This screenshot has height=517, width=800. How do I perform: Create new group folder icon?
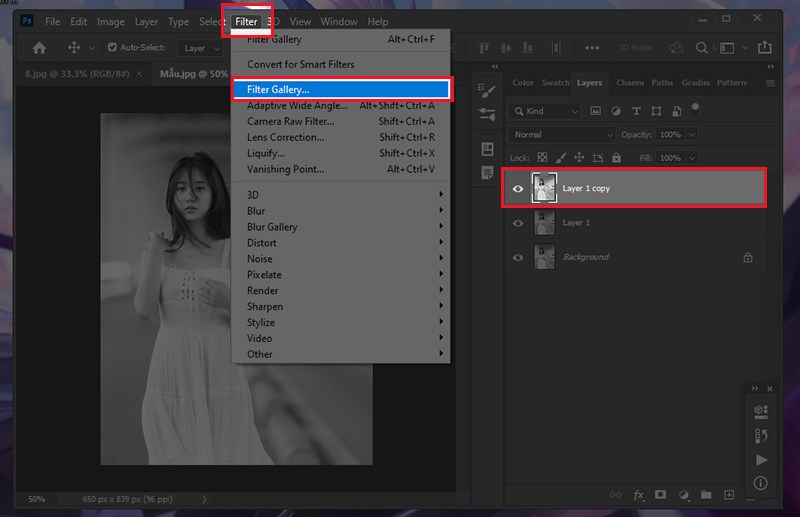[706, 494]
